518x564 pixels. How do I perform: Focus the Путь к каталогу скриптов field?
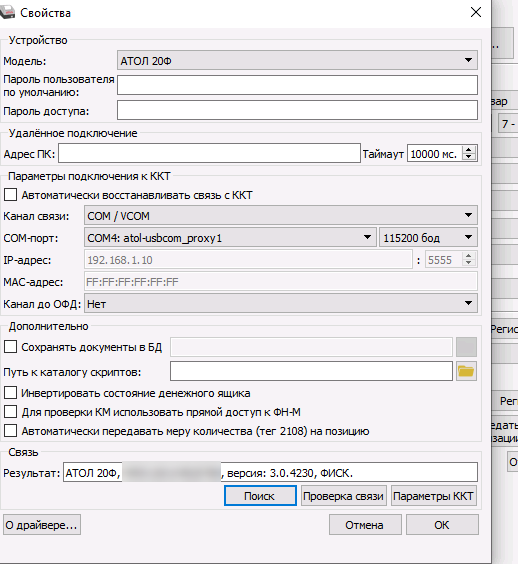tap(311, 371)
